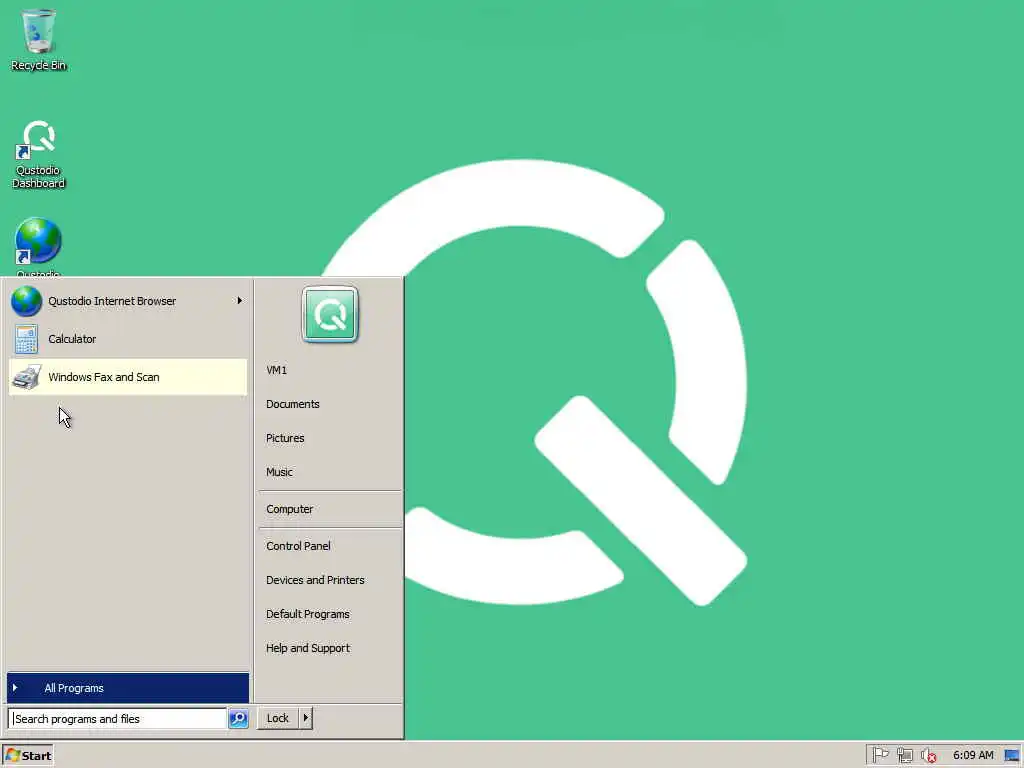This screenshot has width=1024, height=768.
Task: Click the network tray icon
Action: pos(904,756)
